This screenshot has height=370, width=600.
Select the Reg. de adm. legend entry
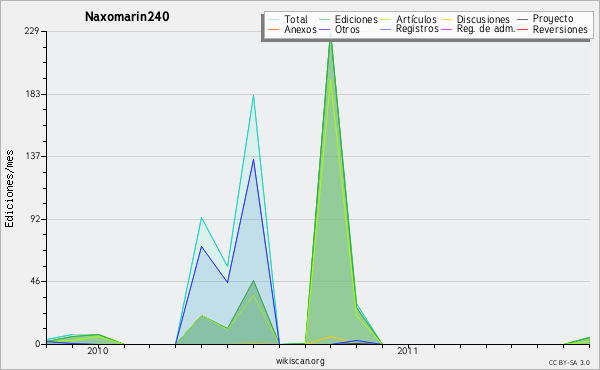pos(486,29)
